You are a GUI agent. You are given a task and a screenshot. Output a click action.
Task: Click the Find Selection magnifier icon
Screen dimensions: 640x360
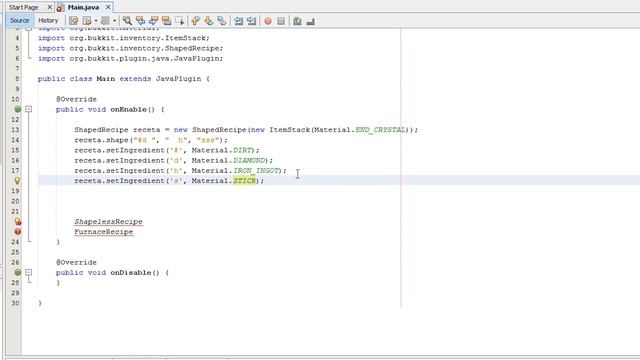pos(127,21)
